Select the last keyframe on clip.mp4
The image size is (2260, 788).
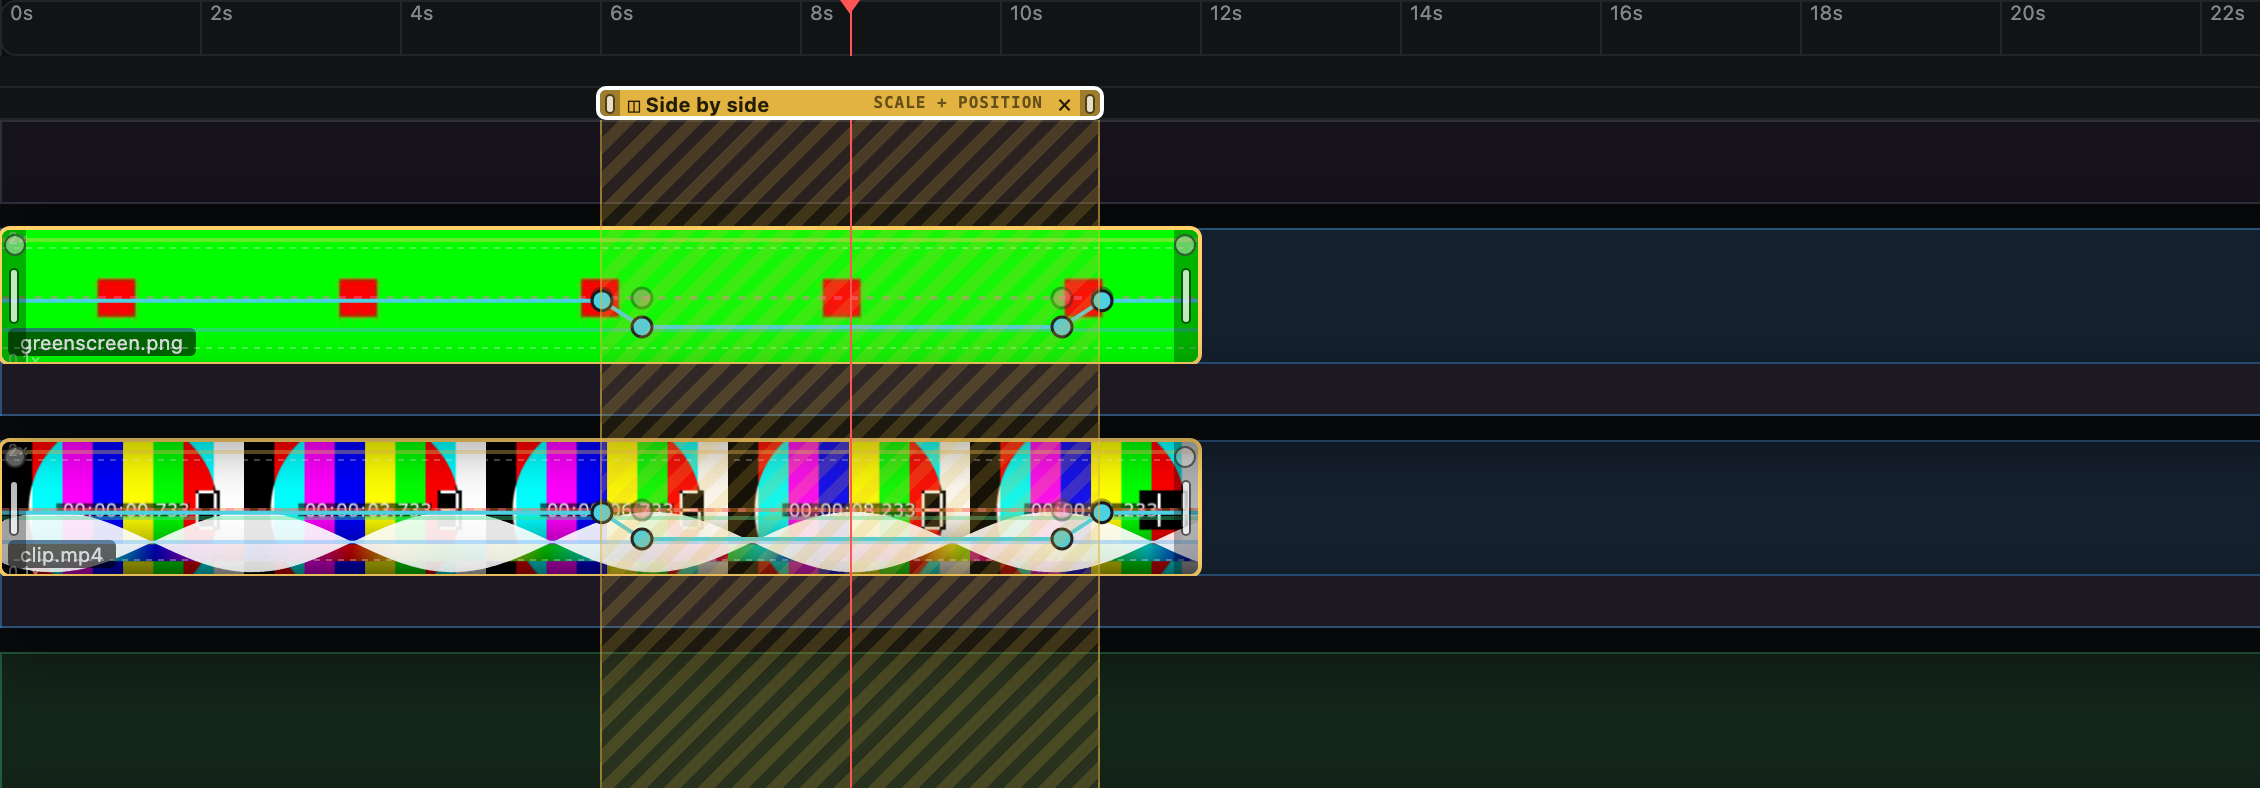pyautogui.click(x=1102, y=513)
